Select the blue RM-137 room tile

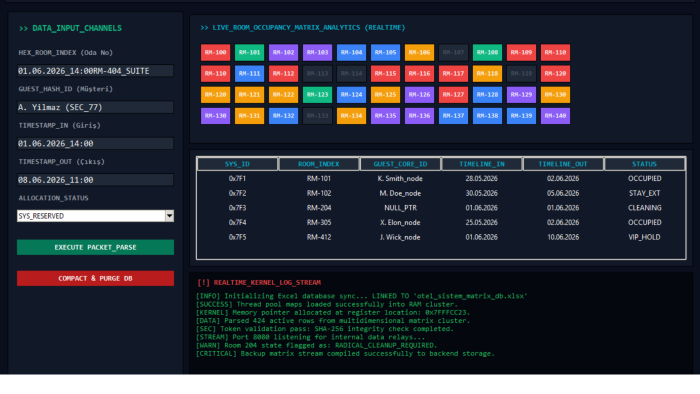coord(453,116)
